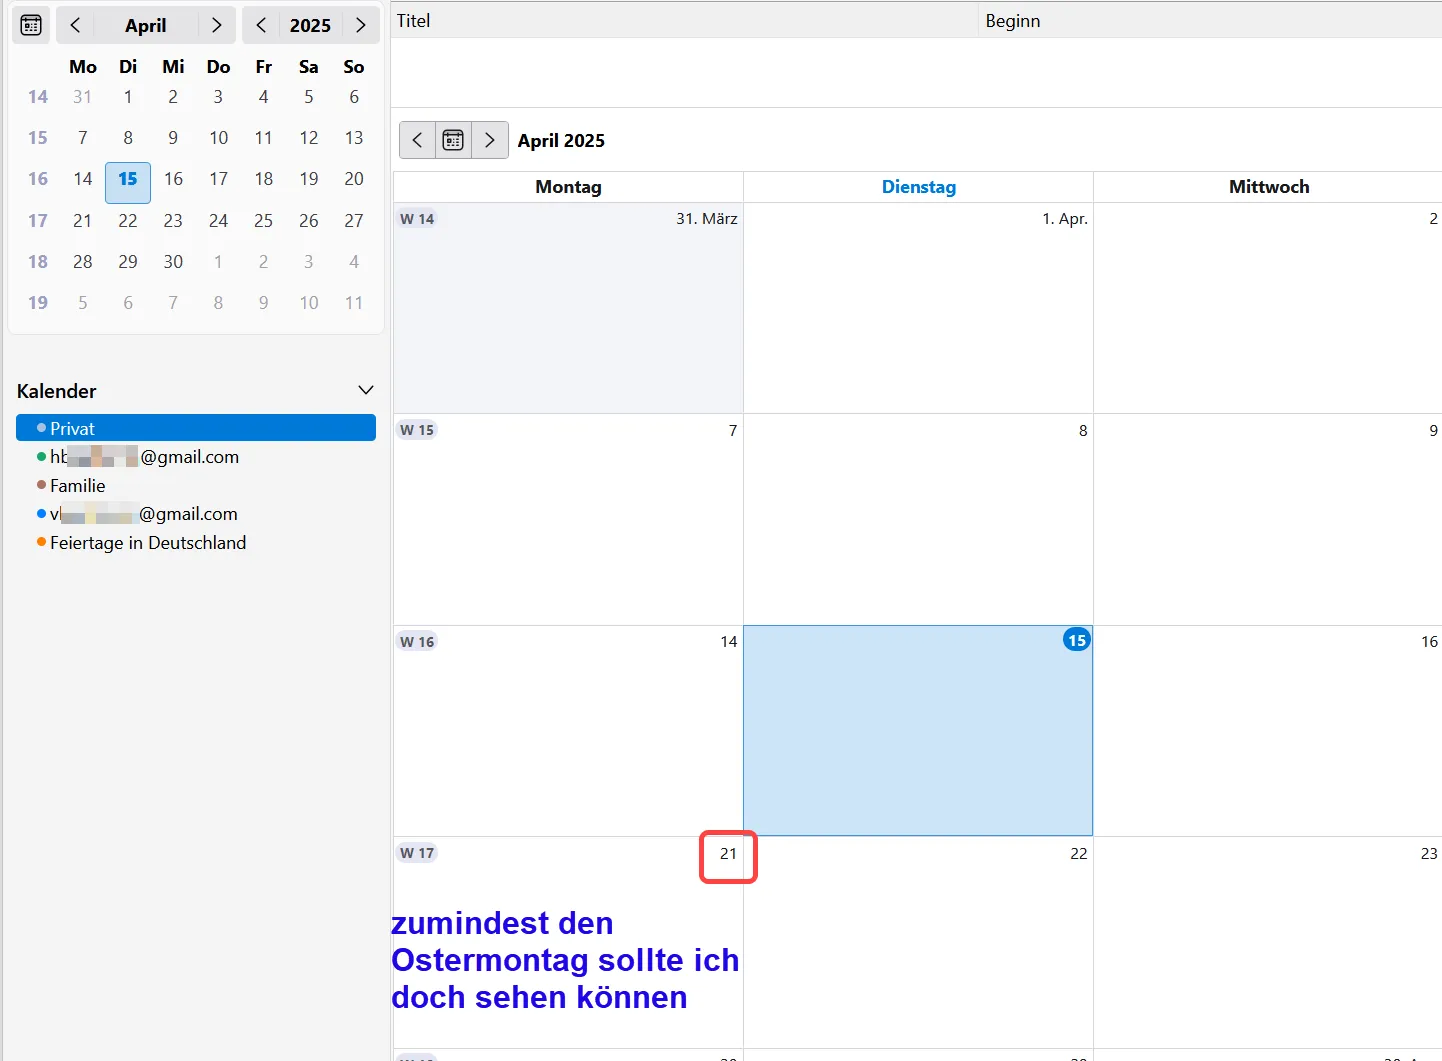Click day number 22 in main grid
Screen dimensions: 1442x1061
pos(1079,853)
